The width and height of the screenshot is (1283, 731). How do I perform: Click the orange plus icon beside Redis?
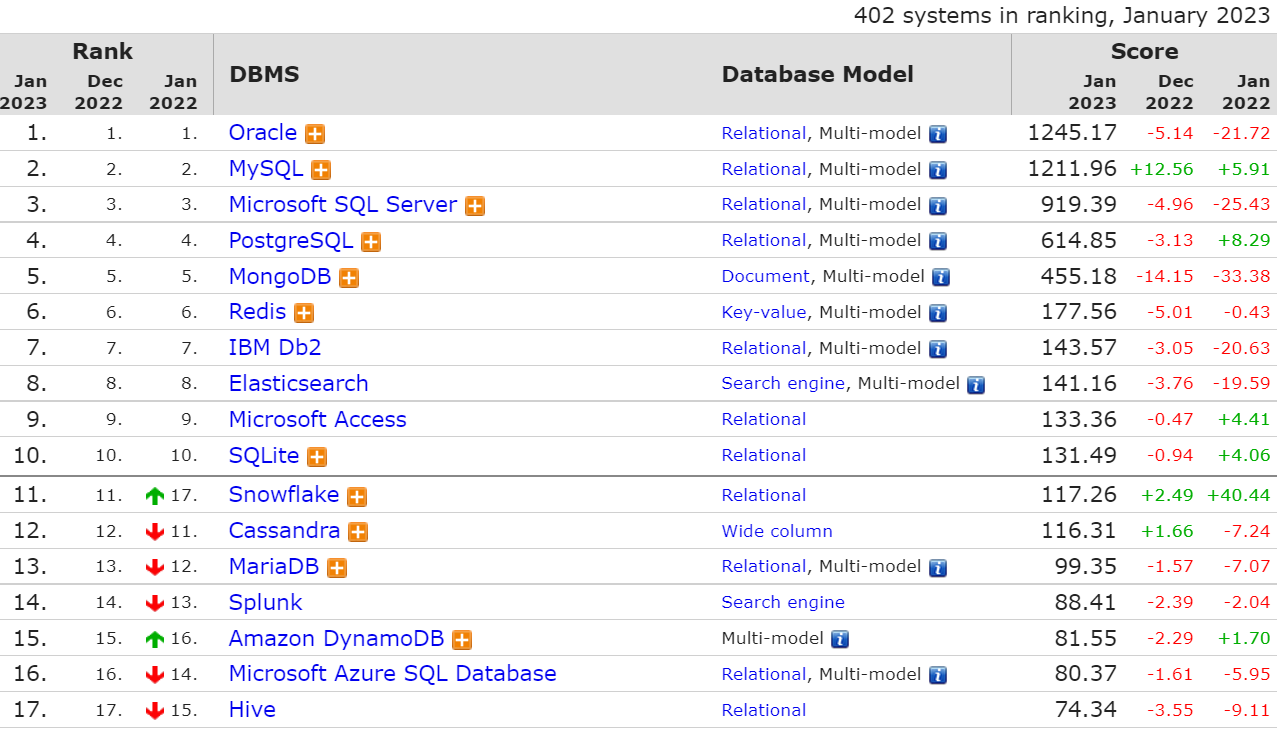(x=304, y=313)
